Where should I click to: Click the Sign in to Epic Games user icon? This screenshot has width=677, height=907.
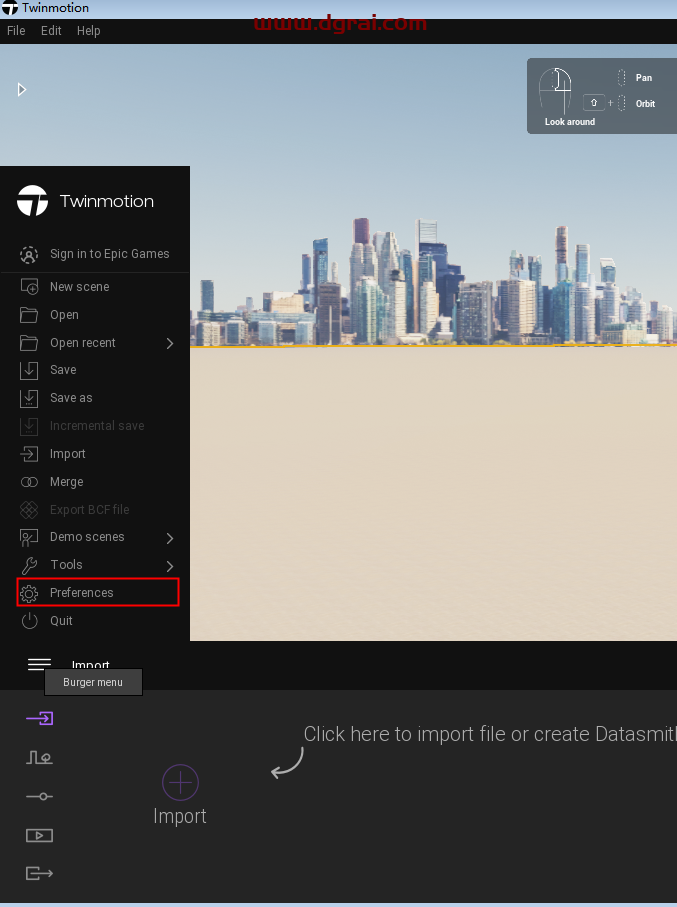pyautogui.click(x=29, y=255)
